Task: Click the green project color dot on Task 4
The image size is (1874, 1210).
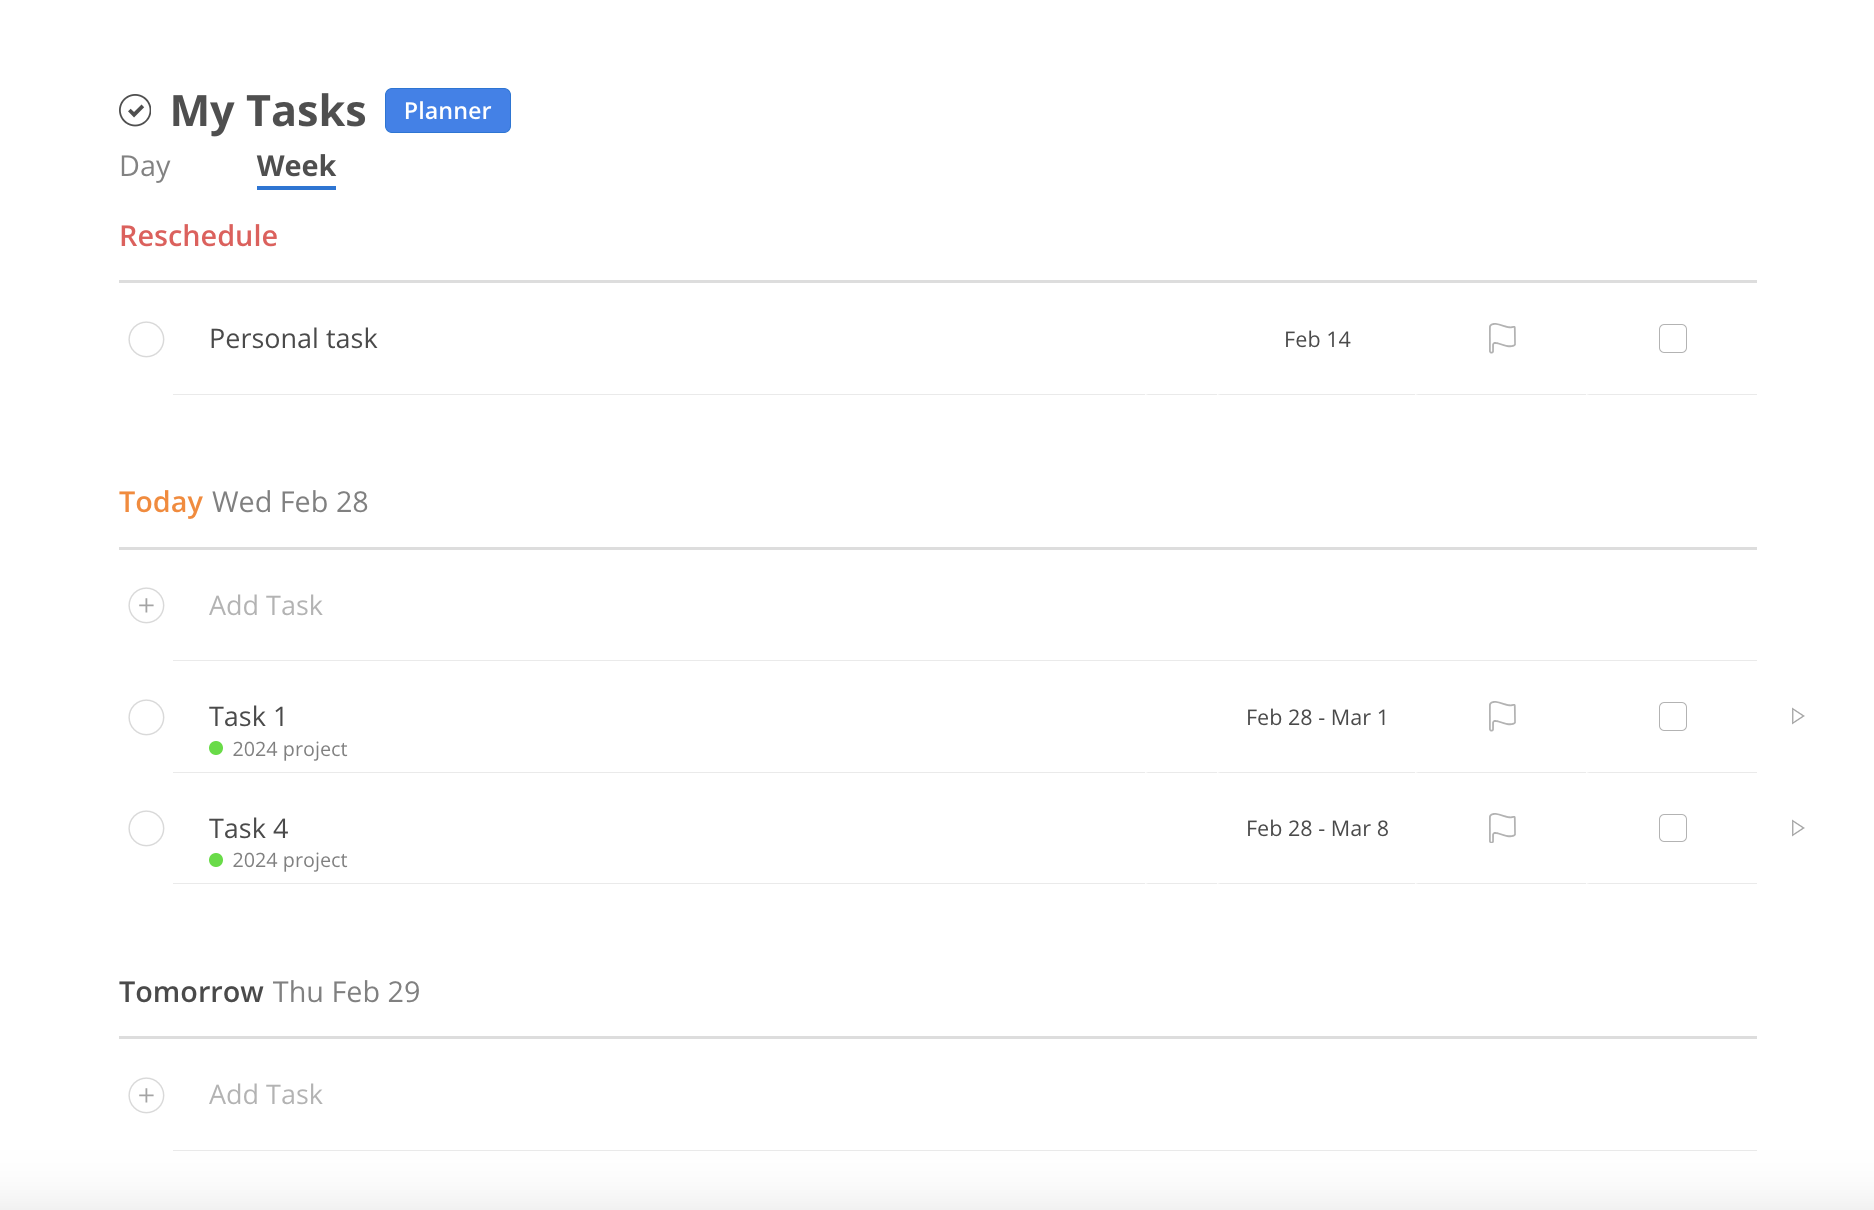Action: [216, 859]
